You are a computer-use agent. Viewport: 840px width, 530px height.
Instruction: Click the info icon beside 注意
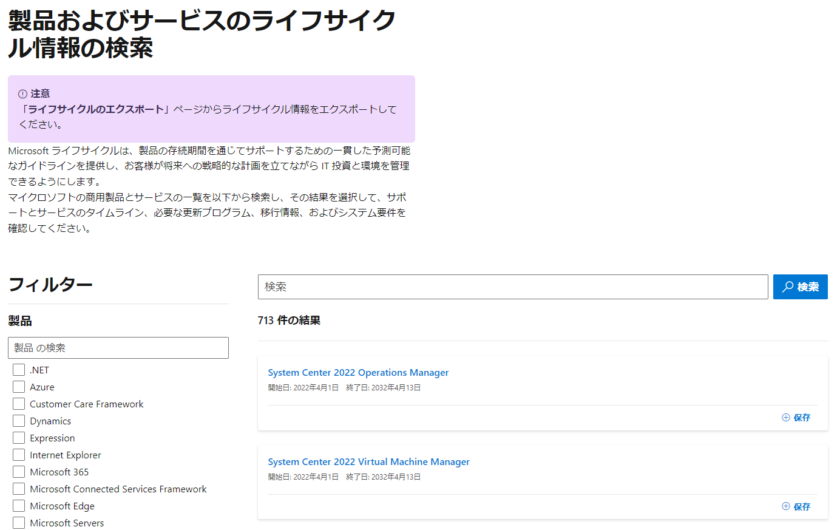coord(22,94)
